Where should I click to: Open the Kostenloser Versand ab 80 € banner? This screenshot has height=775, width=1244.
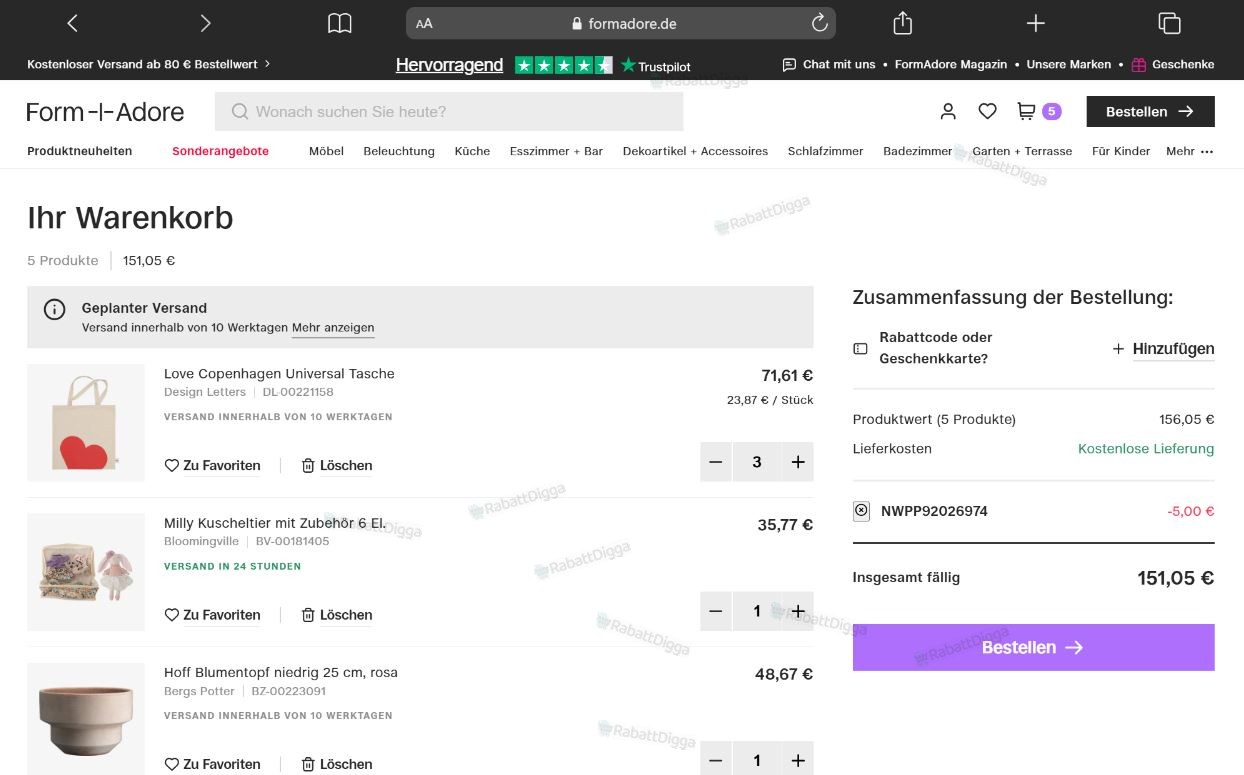click(149, 64)
